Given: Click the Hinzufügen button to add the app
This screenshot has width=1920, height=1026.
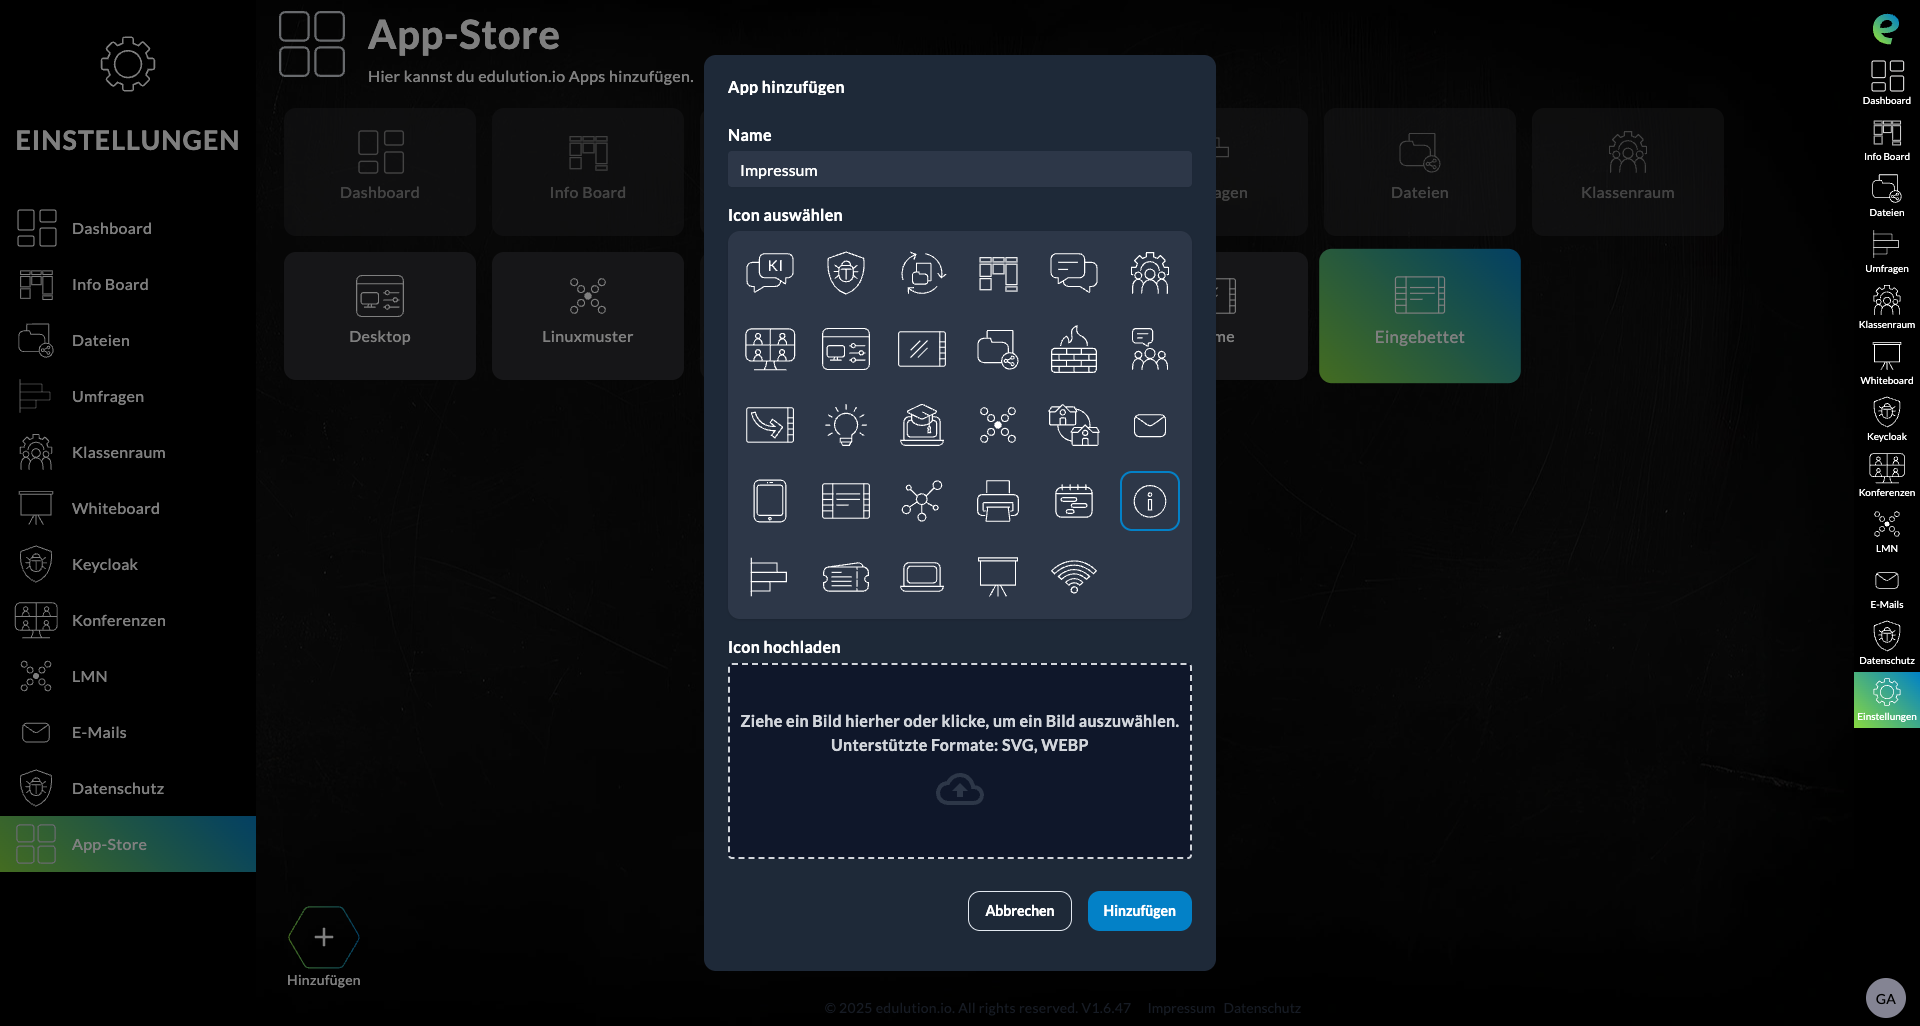Looking at the screenshot, I should 1139,911.
